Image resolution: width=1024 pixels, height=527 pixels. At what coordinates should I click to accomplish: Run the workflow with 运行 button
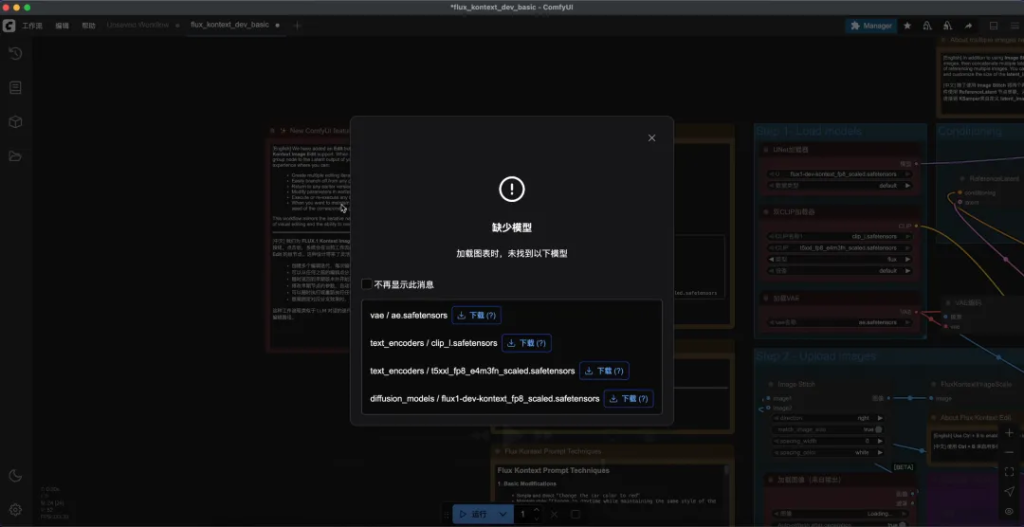[473, 514]
